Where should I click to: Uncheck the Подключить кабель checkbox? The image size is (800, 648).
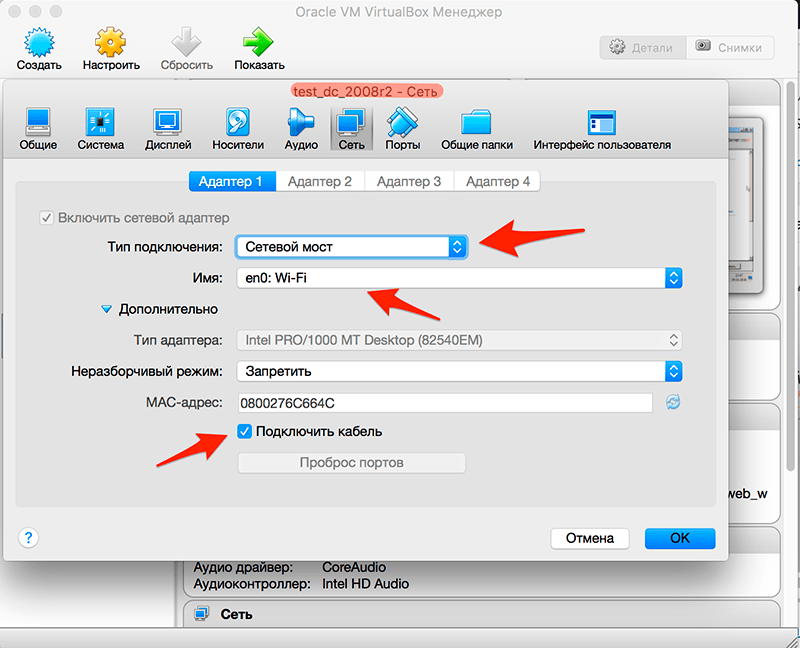pyautogui.click(x=244, y=431)
